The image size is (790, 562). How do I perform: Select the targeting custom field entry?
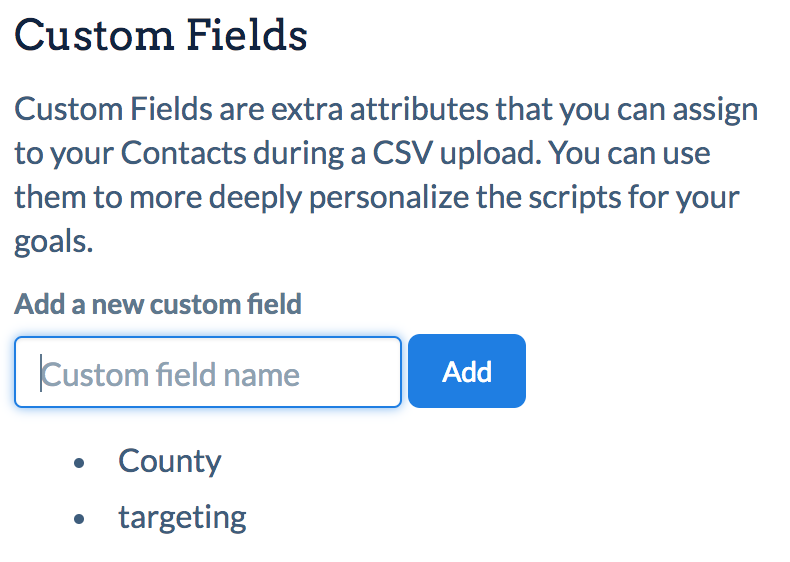point(182,518)
